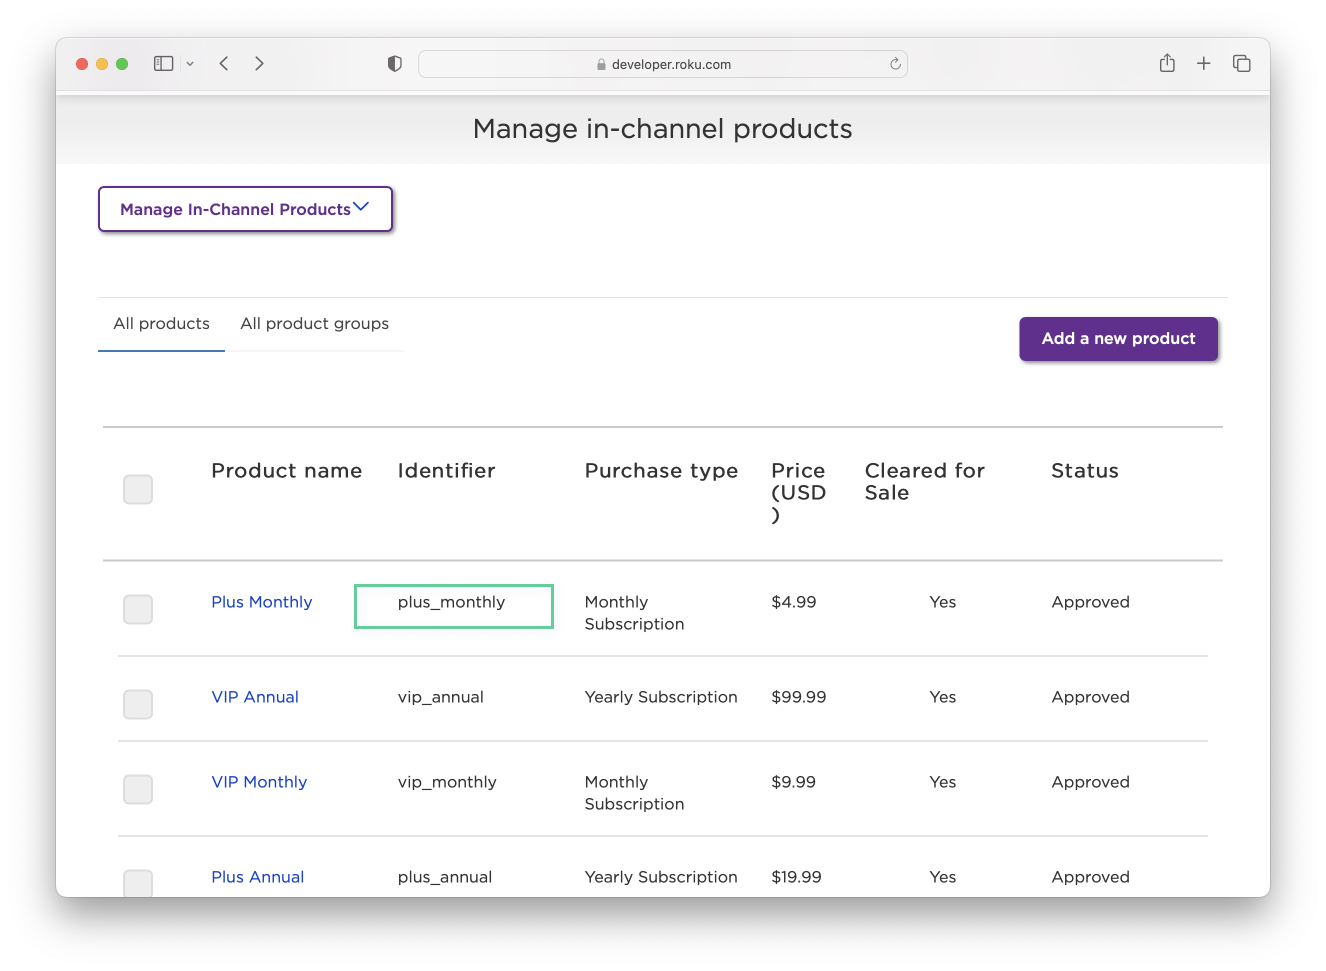Focus the developer.roku.com address bar
Viewport: 1326px width, 971px height.
tap(662, 64)
